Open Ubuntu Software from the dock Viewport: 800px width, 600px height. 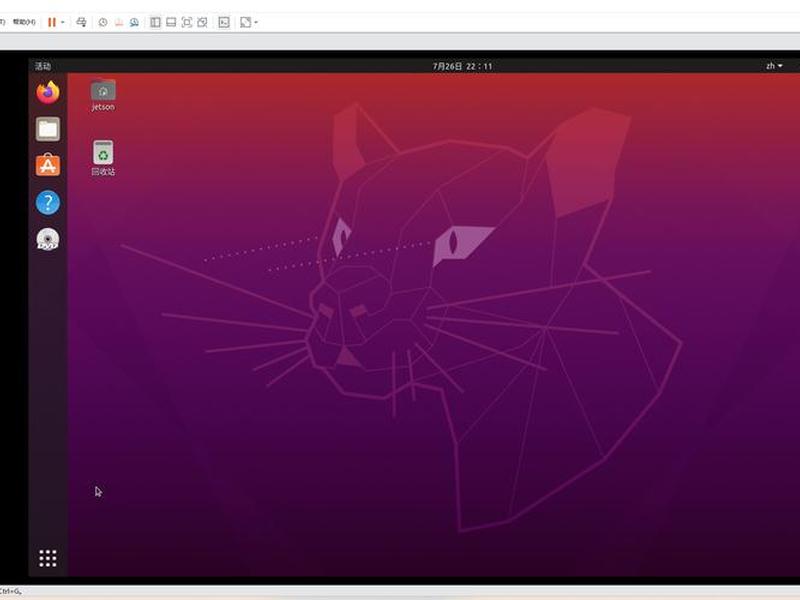tap(48, 165)
